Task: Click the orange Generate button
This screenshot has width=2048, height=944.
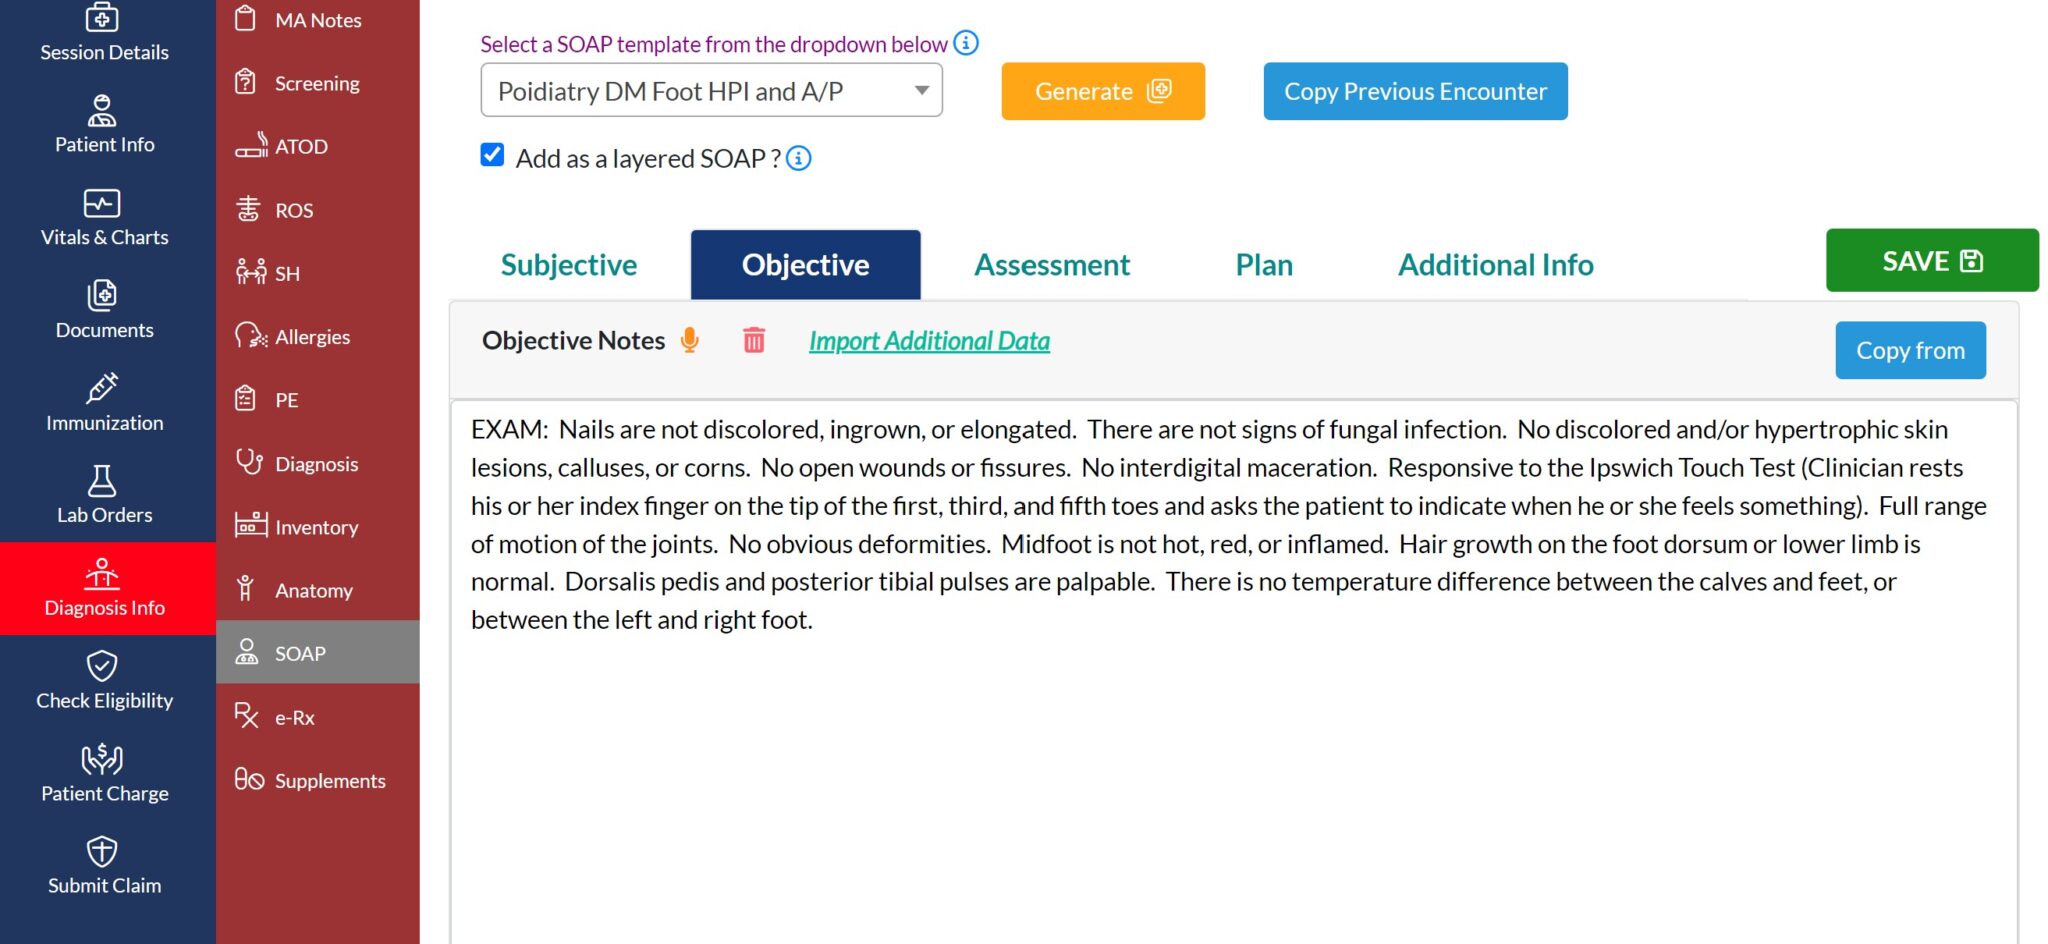Action: click(1103, 91)
